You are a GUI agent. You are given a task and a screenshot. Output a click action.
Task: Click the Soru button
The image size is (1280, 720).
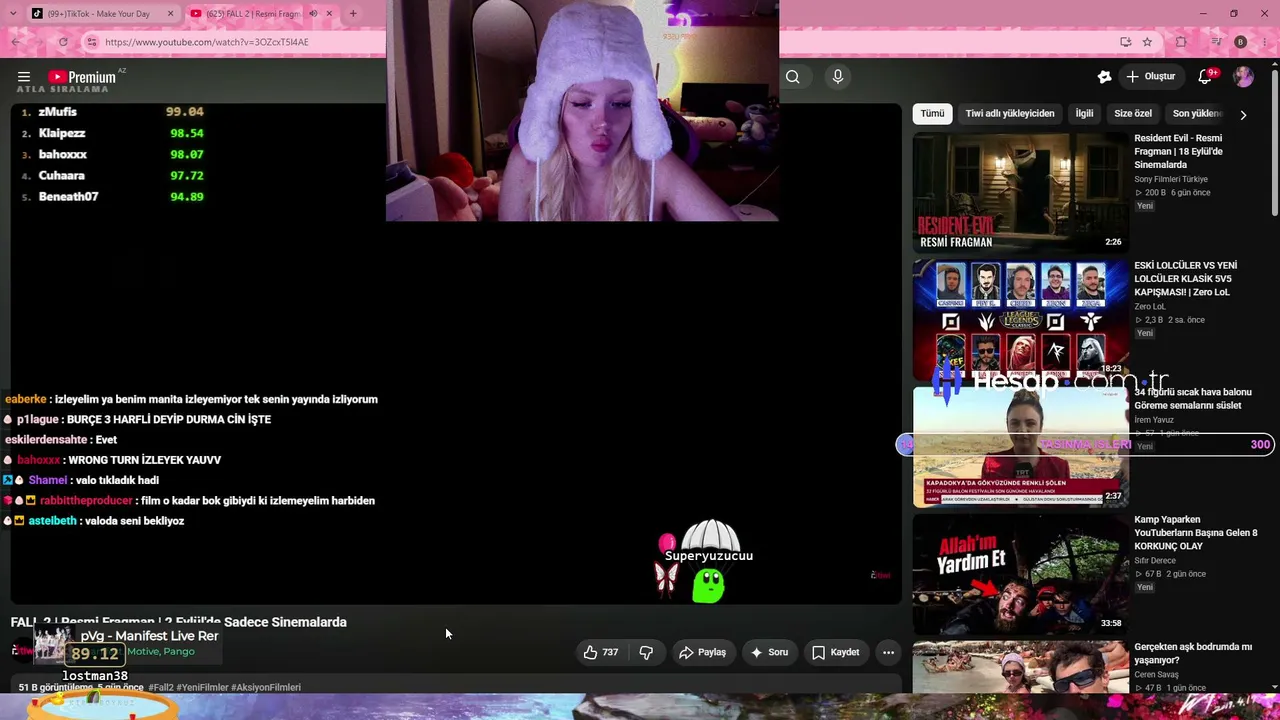pos(768,653)
